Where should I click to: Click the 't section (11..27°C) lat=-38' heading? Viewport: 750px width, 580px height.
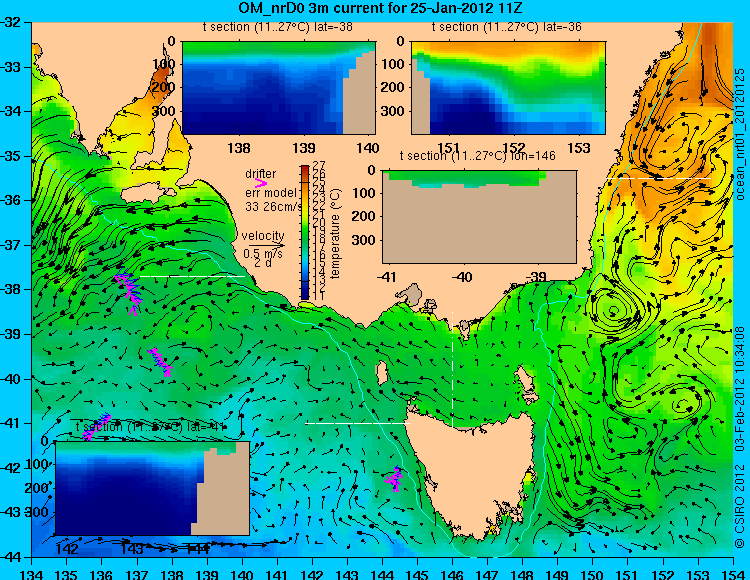(x=277, y=27)
